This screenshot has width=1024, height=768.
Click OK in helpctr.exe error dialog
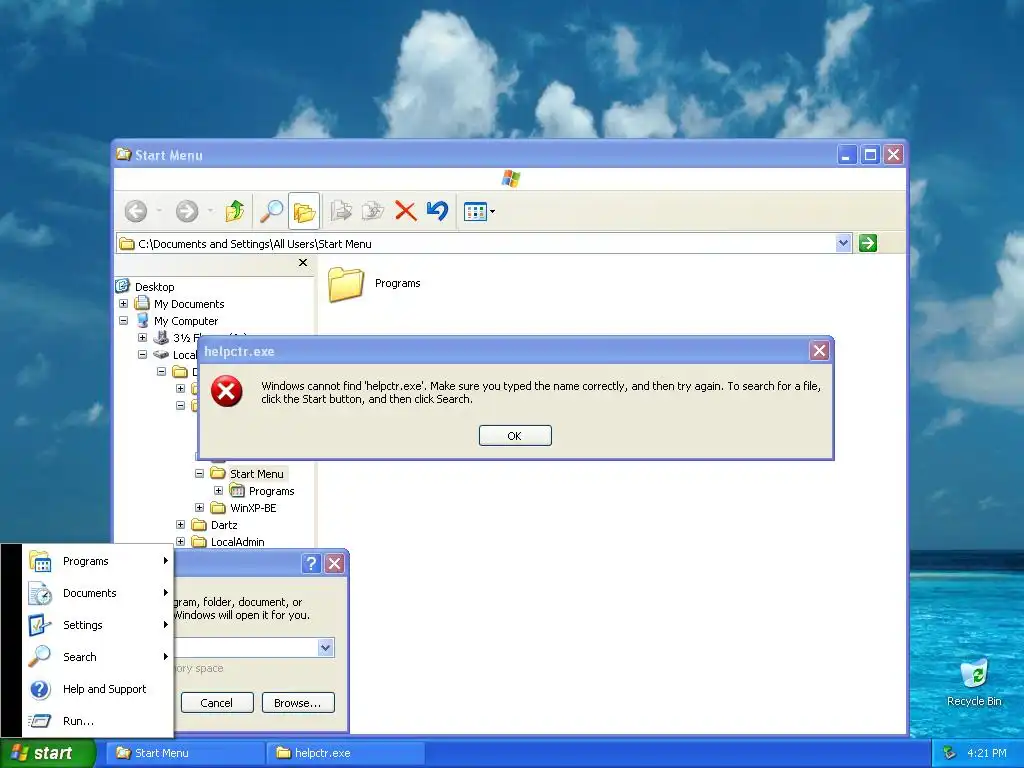(515, 436)
